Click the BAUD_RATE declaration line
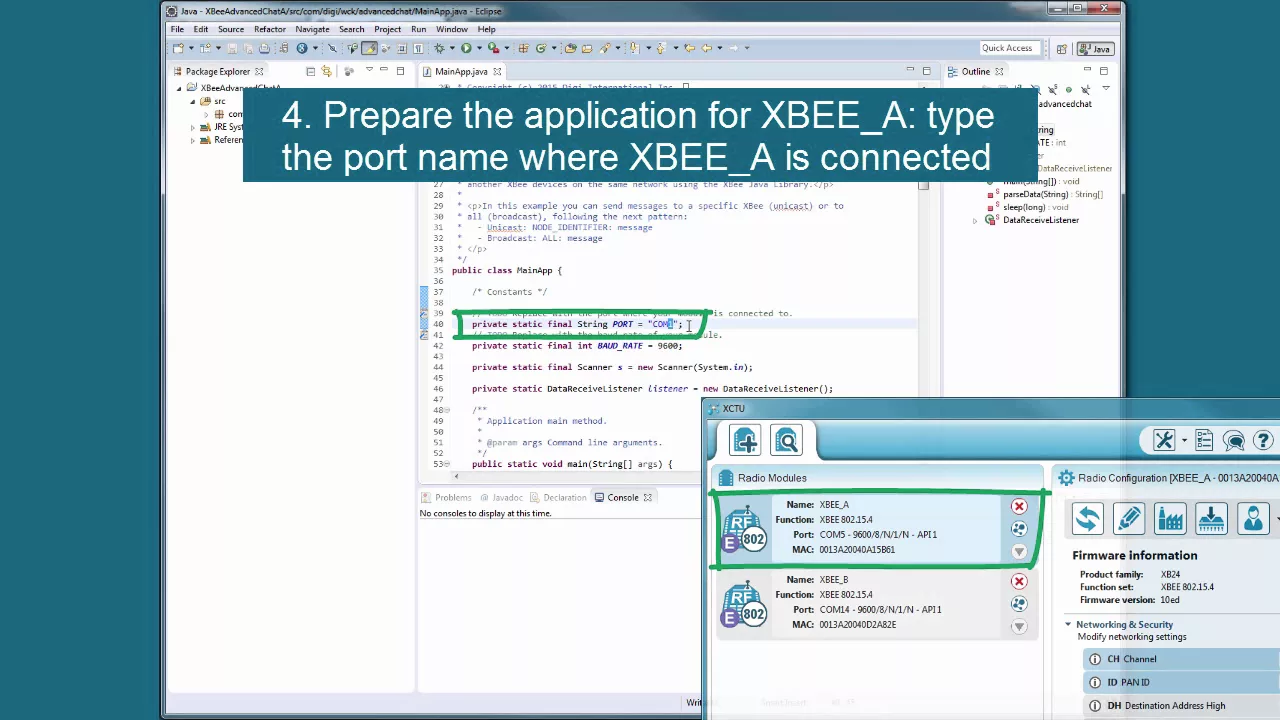 pyautogui.click(x=577, y=346)
